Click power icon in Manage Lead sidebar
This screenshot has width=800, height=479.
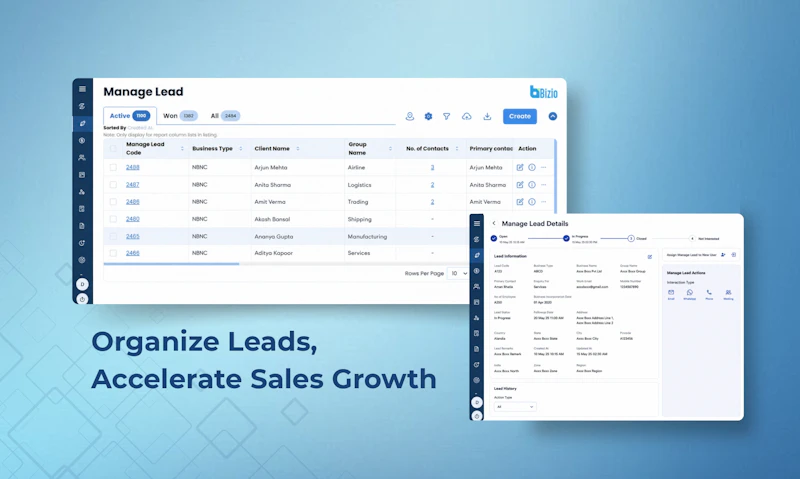click(x=82, y=299)
